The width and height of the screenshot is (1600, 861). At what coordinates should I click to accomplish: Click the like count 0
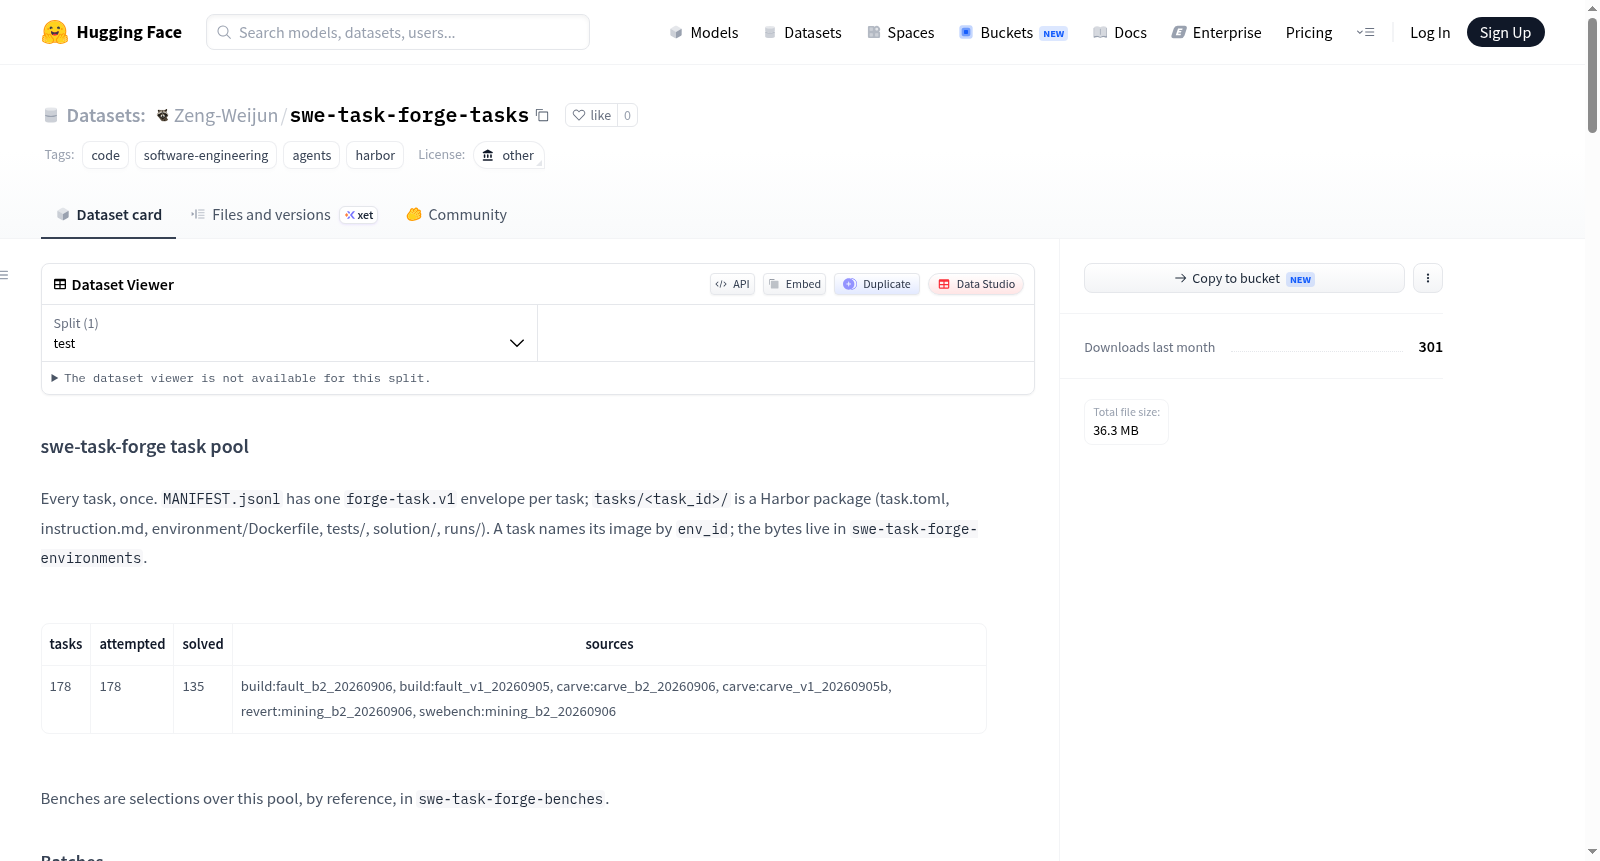[627, 115]
